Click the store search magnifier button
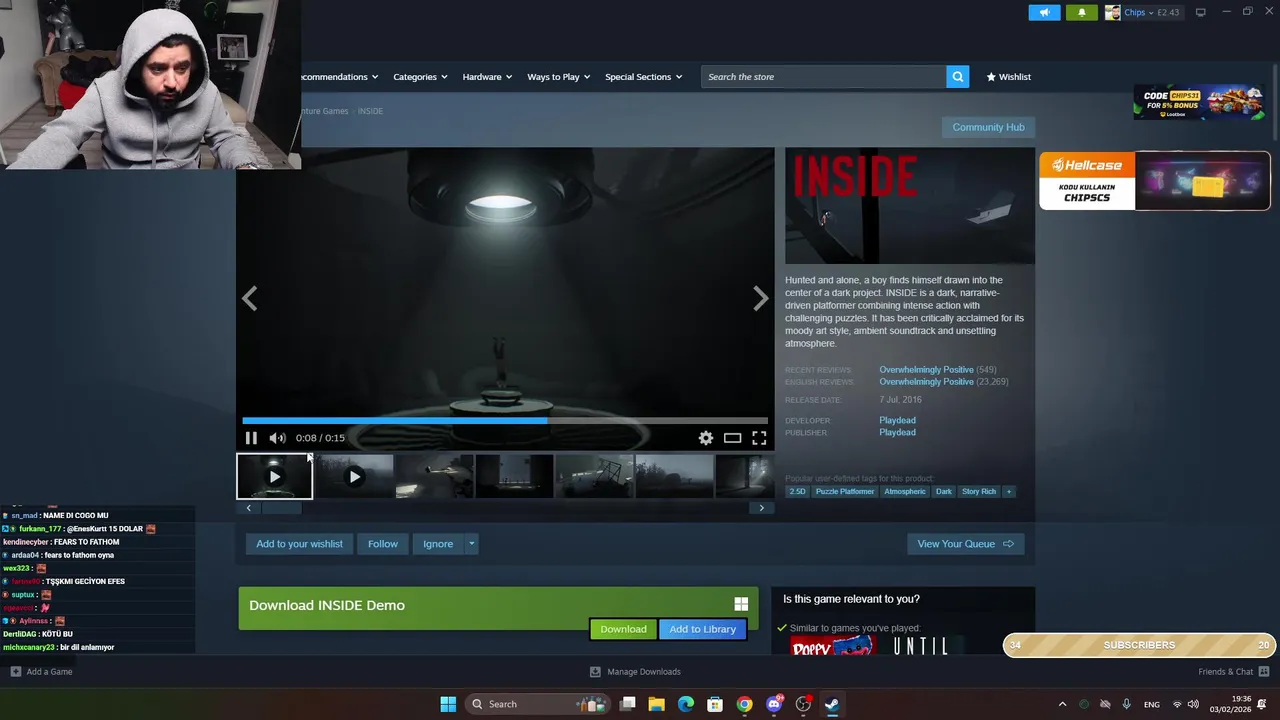Screen dimensions: 1280x720 click(957, 77)
